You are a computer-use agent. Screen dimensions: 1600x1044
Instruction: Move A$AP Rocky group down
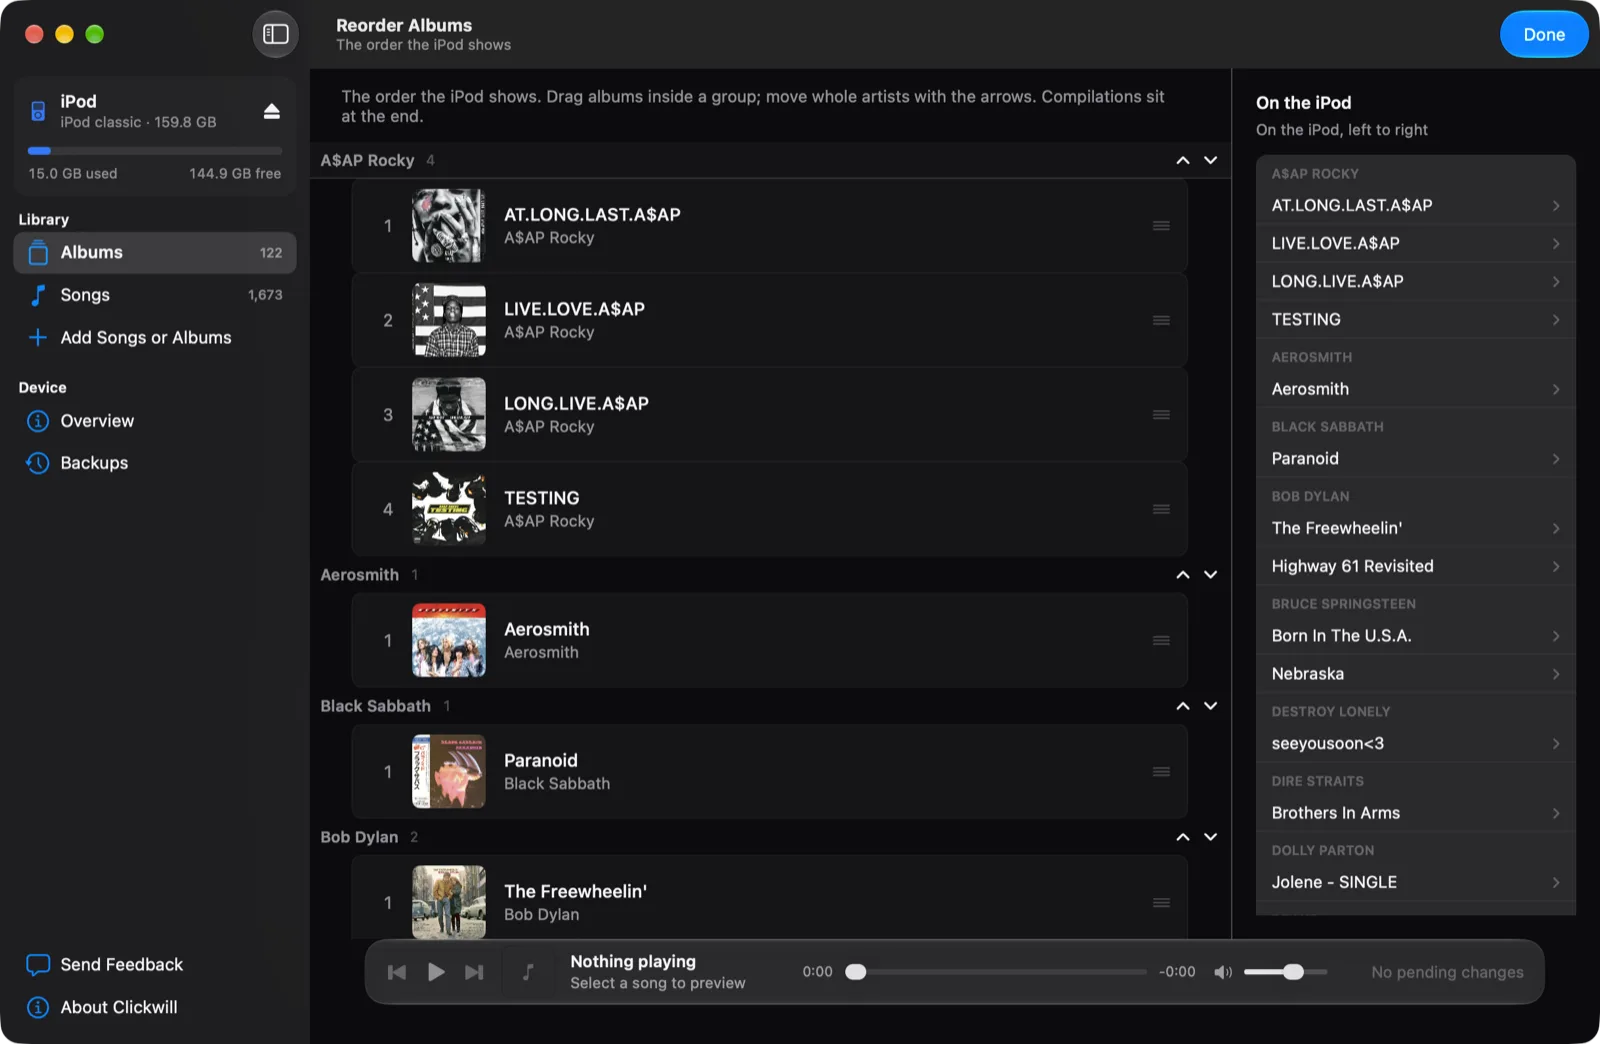tap(1210, 160)
